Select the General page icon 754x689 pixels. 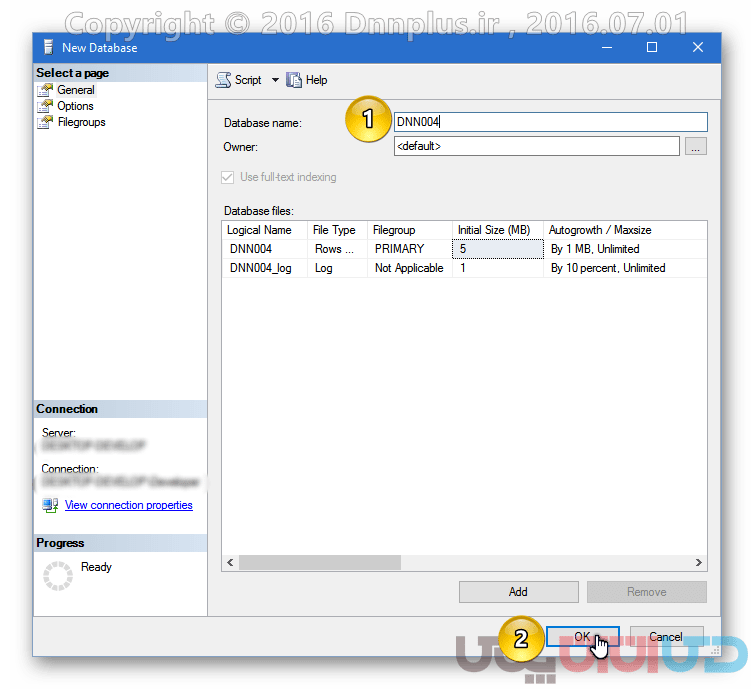point(45,90)
